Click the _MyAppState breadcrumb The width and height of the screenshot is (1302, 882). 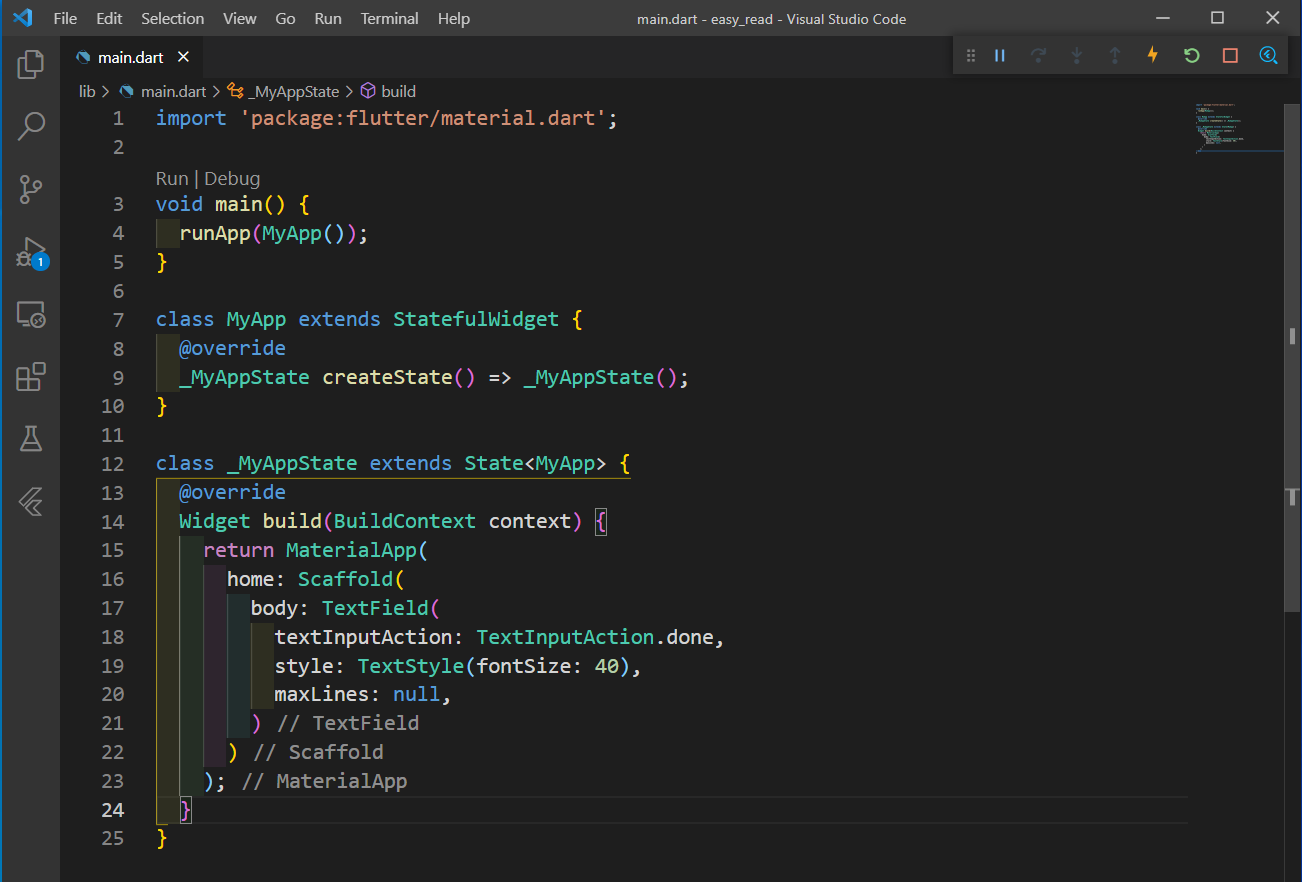(284, 91)
